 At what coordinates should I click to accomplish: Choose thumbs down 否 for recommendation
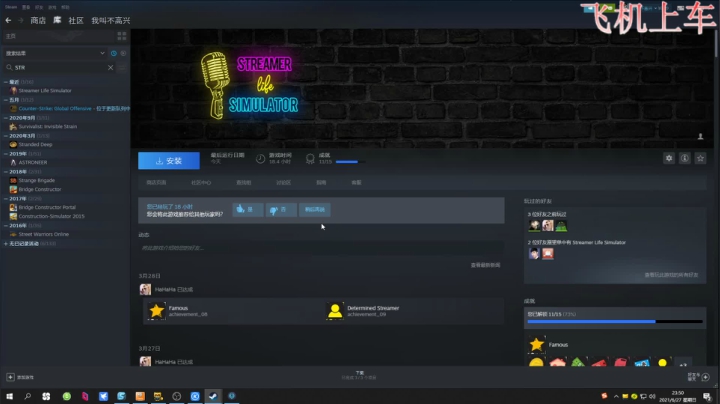point(281,210)
